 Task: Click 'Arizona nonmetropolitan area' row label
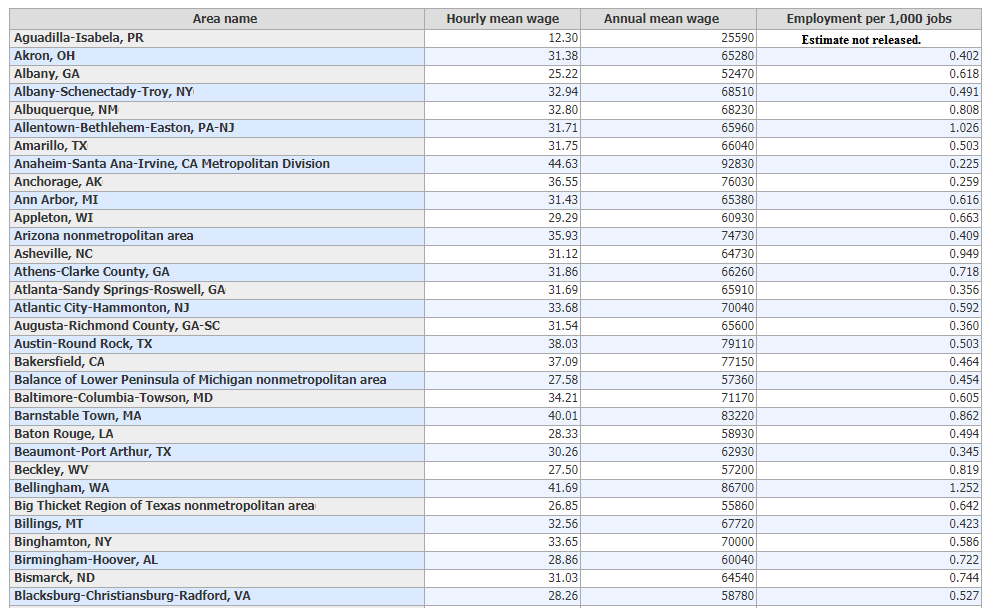click(x=104, y=236)
